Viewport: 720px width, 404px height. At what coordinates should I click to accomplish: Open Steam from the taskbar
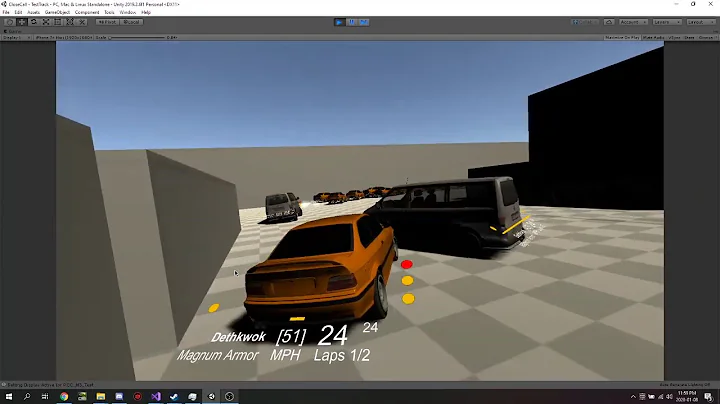(x=174, y=397)
